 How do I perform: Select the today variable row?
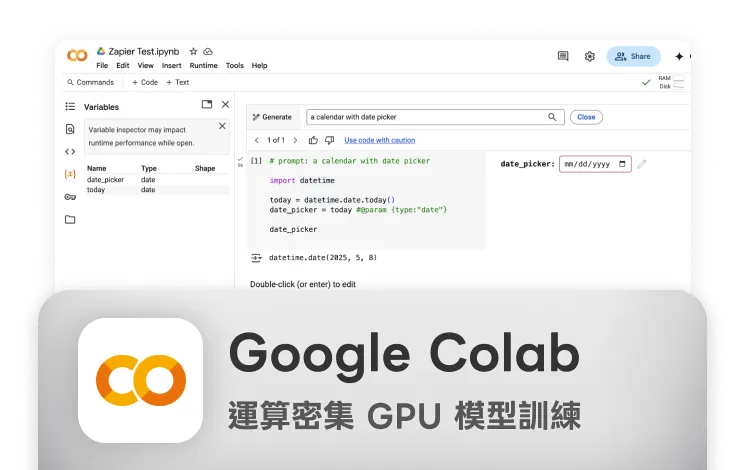tap(157, 190)
